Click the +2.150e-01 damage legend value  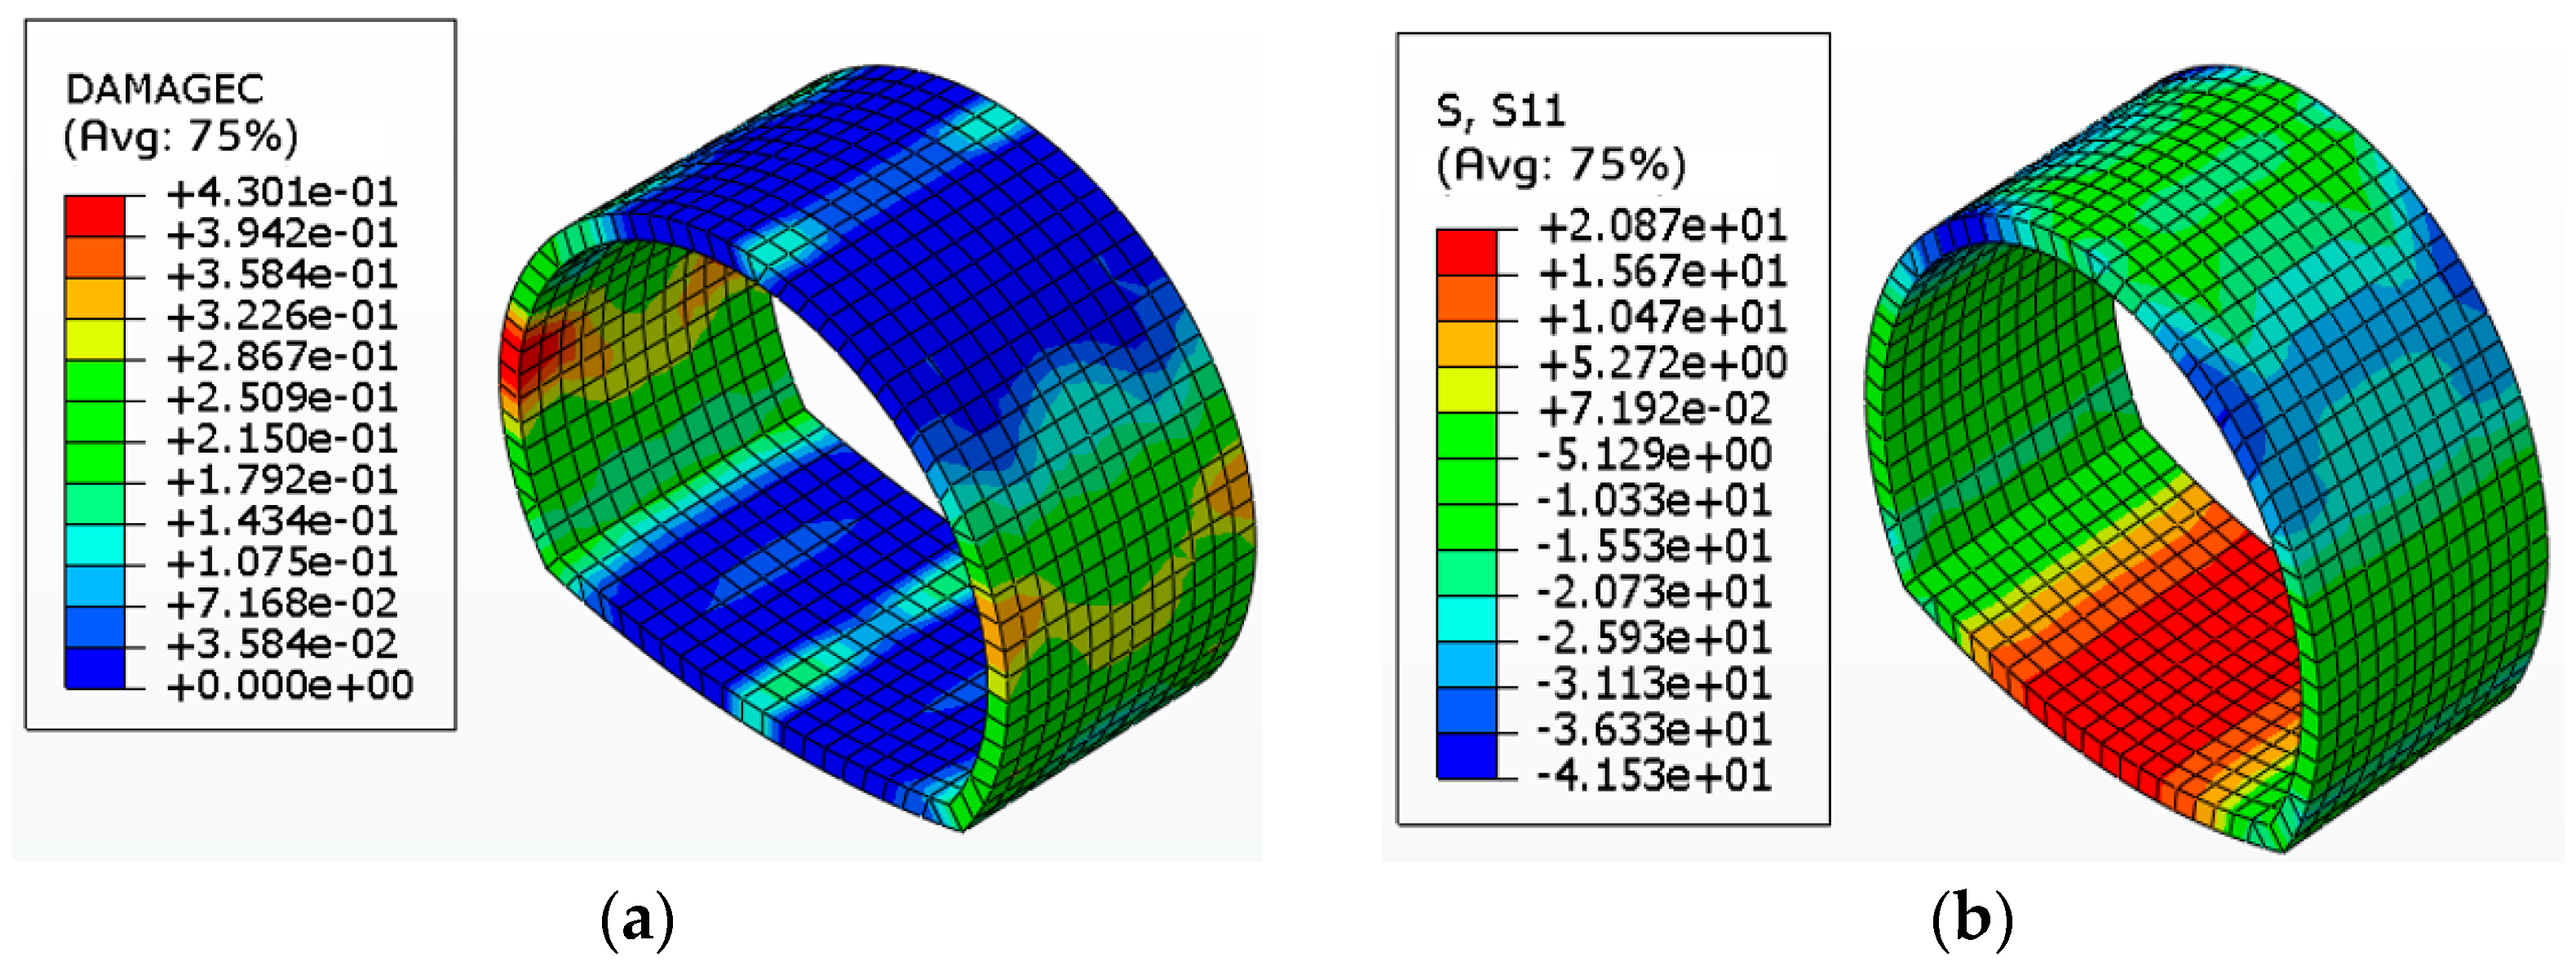(282, 439)
